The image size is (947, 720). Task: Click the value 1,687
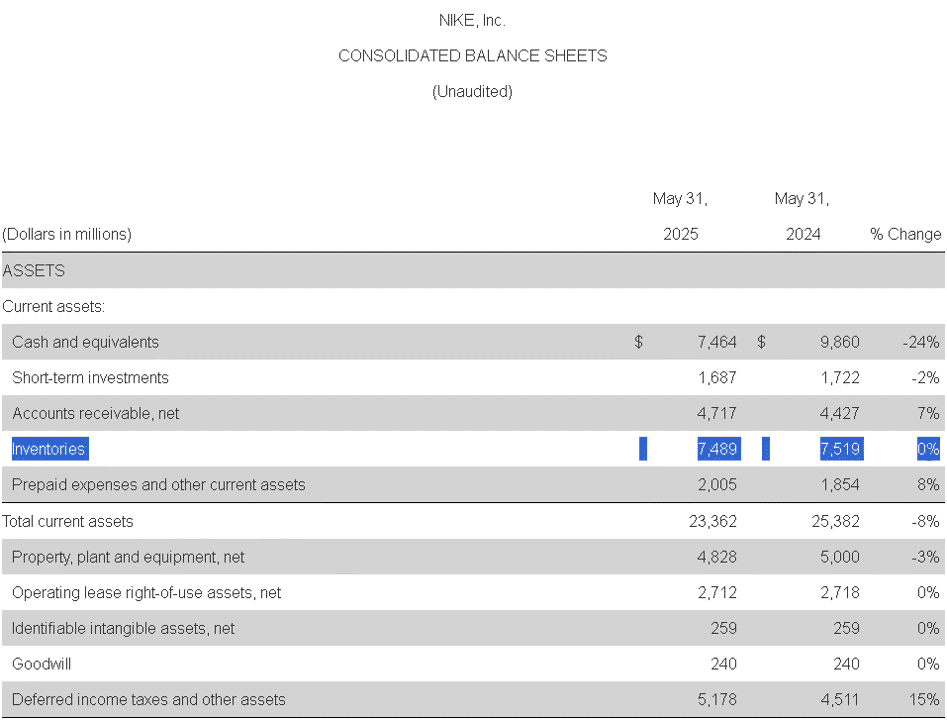[x=717, y=378]
